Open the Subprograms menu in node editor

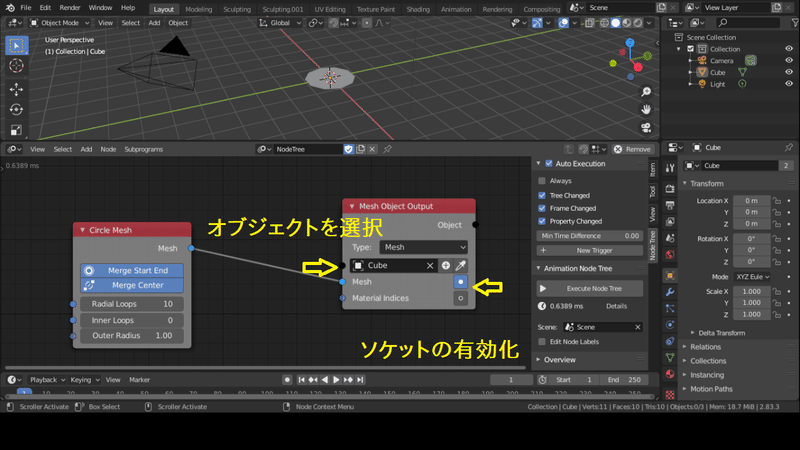click(x=143, y=149)
